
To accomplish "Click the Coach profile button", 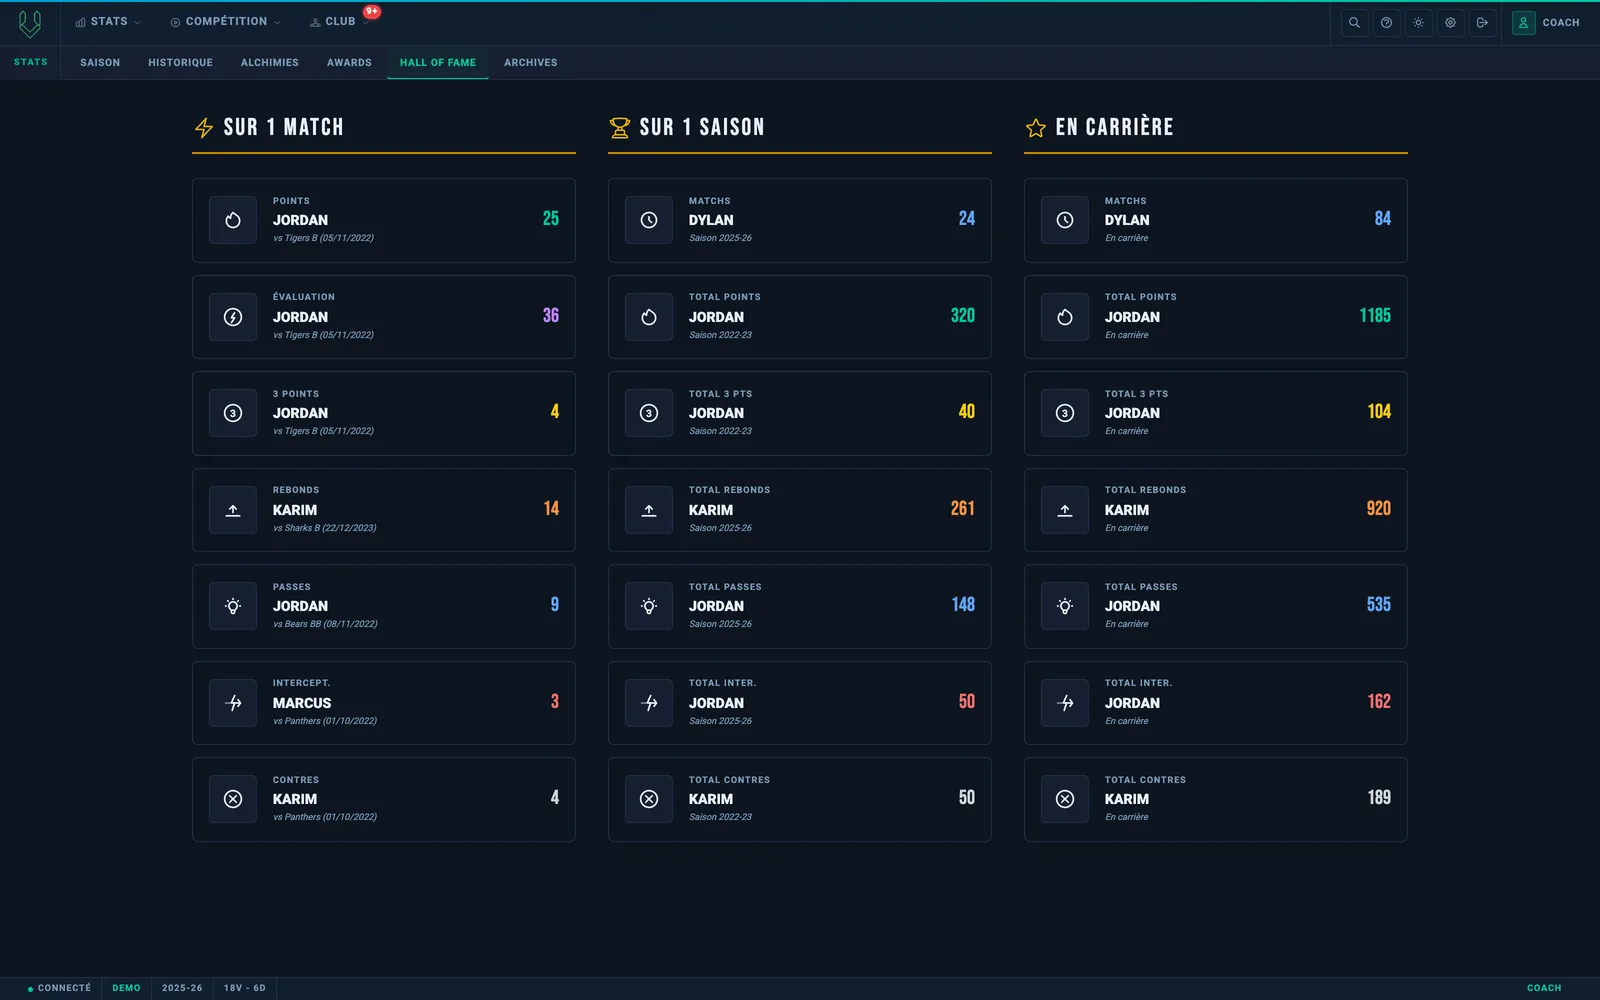I will click(x=1546, y=22).
